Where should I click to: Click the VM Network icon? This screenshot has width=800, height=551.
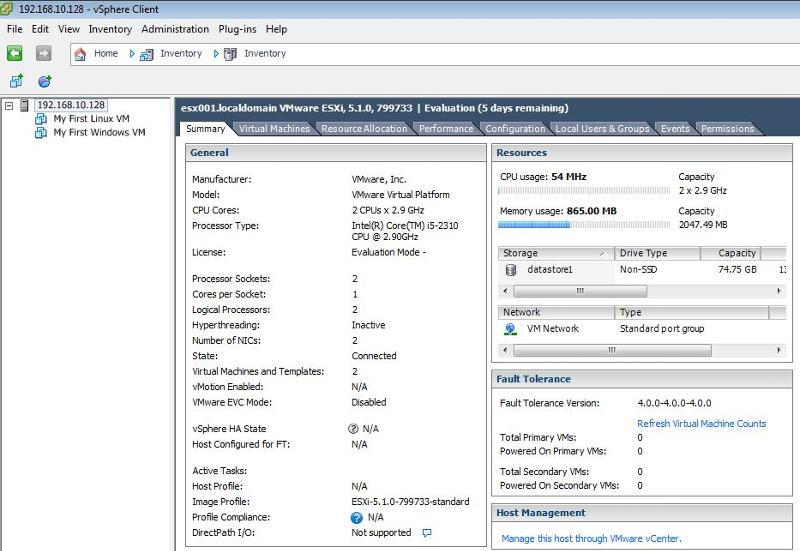coord(510,329)
